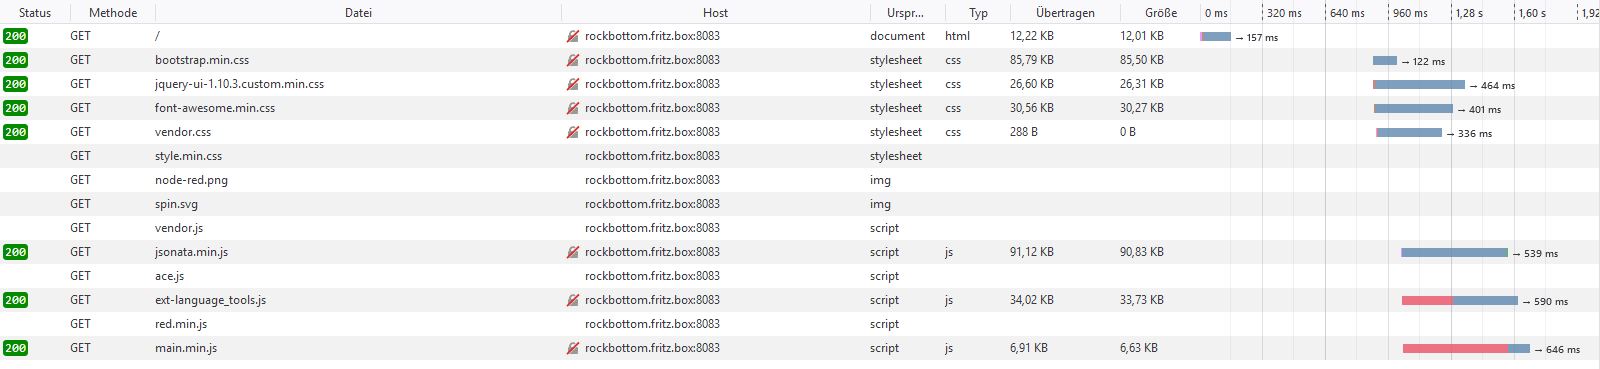Select the node-red.png request
The image size is (1600, 369).
click(x=800, y=180)
